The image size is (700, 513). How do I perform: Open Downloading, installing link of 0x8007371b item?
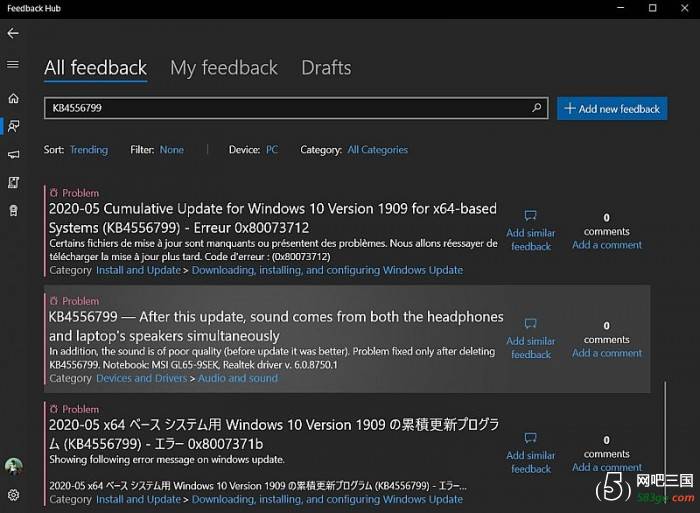point(327,499)
